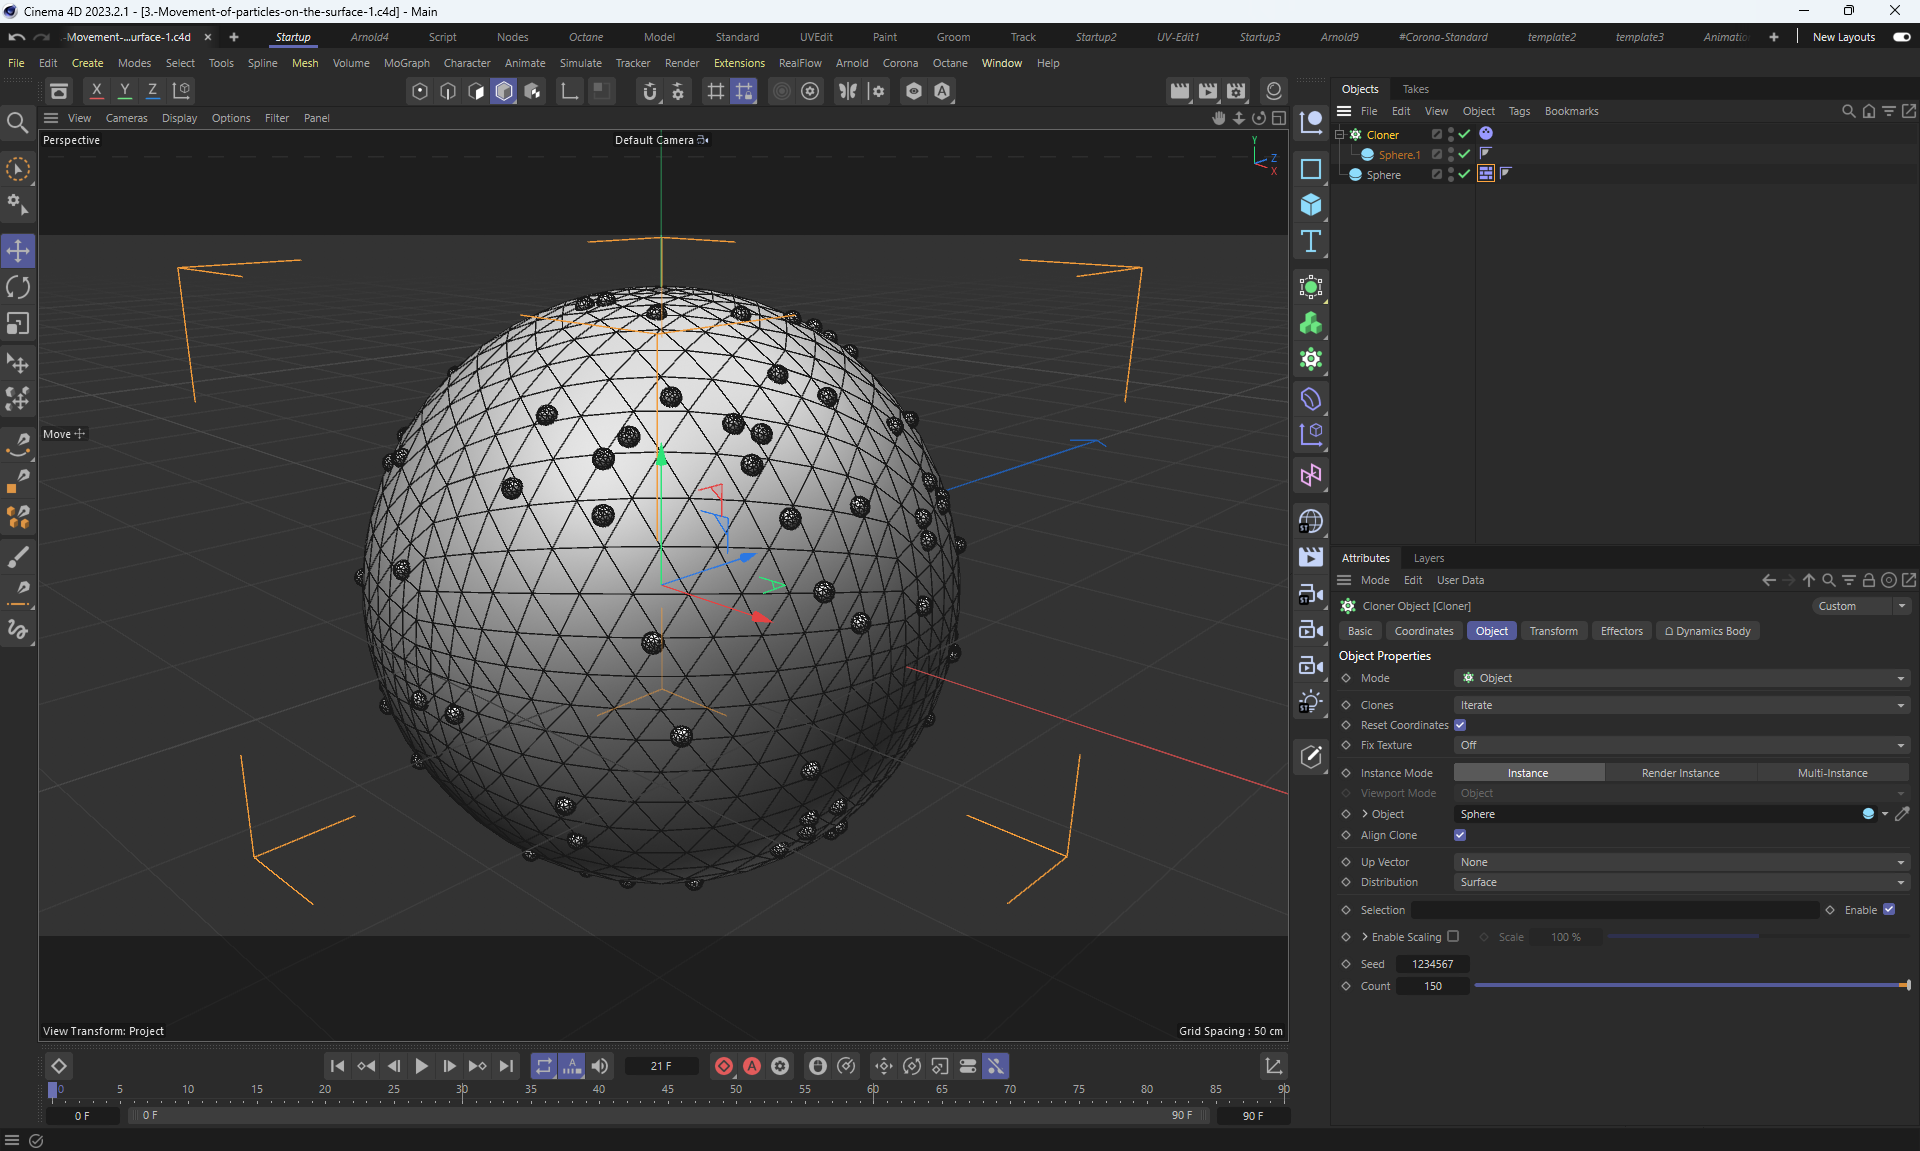The height and width of the screenshot is (1151, 1920).
Task: Collapse the Cloner object in the tree
Action: pyautogui.click(x=1339, y=134)
